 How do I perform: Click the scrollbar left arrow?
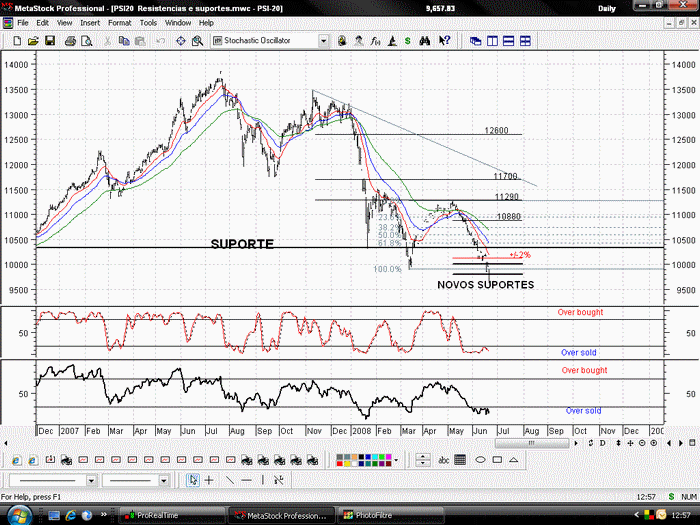[x=6, y=443]
